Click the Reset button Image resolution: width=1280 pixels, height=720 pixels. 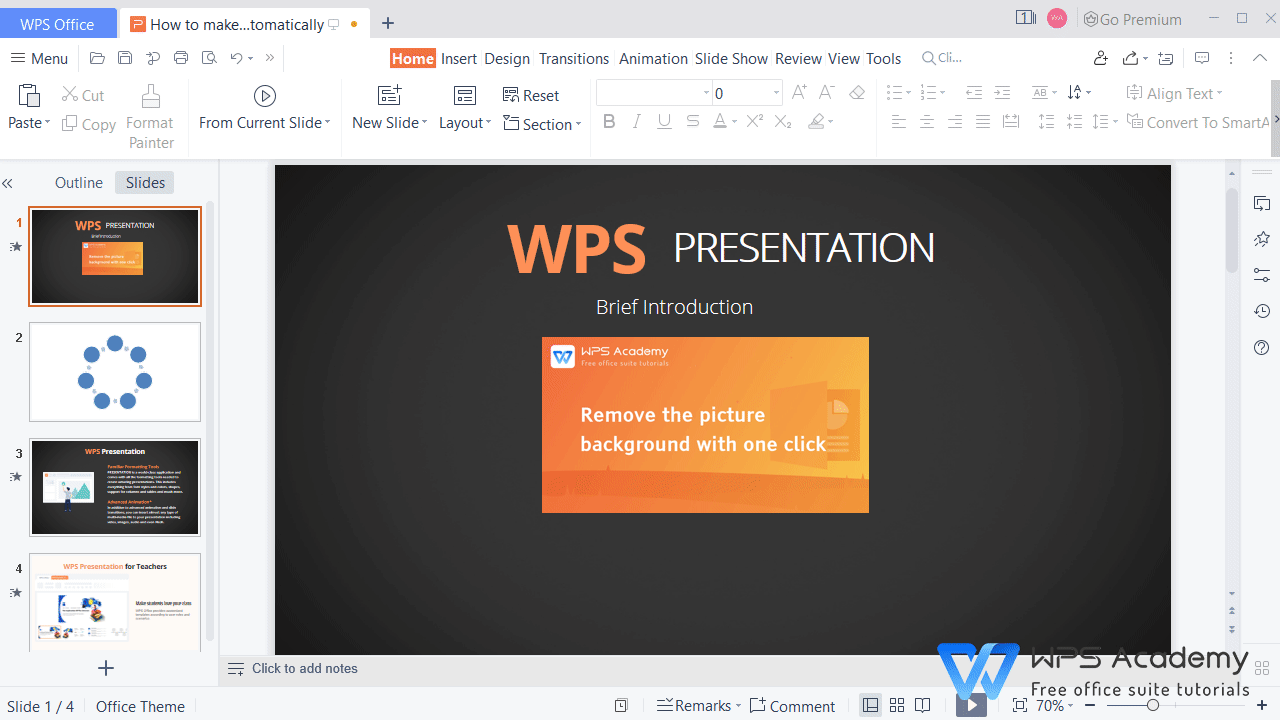click(x=531, y=95)
